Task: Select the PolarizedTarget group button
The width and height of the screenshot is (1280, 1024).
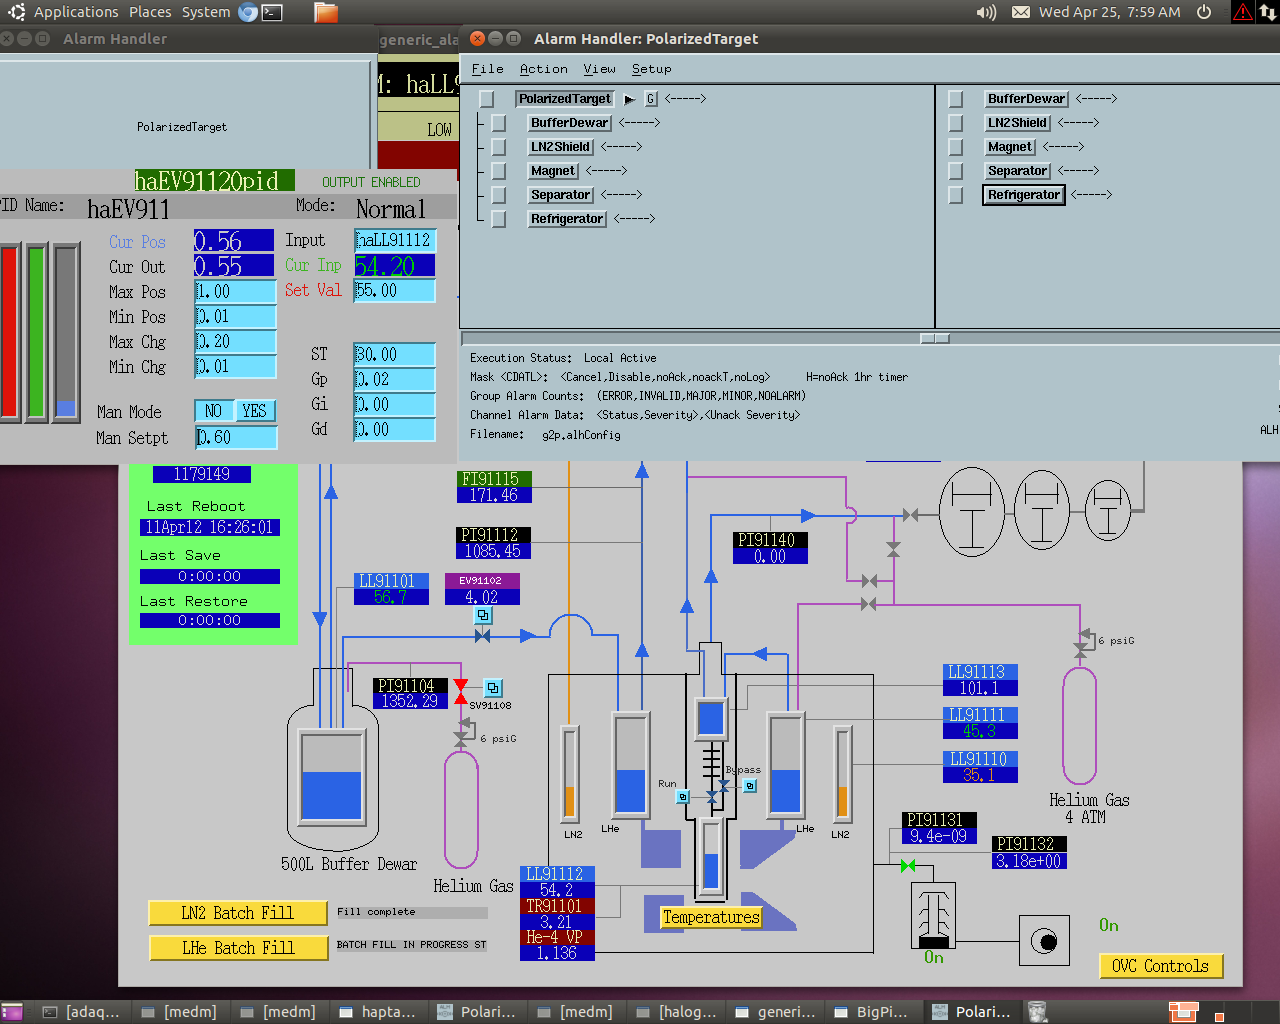Action: (565, 99)
